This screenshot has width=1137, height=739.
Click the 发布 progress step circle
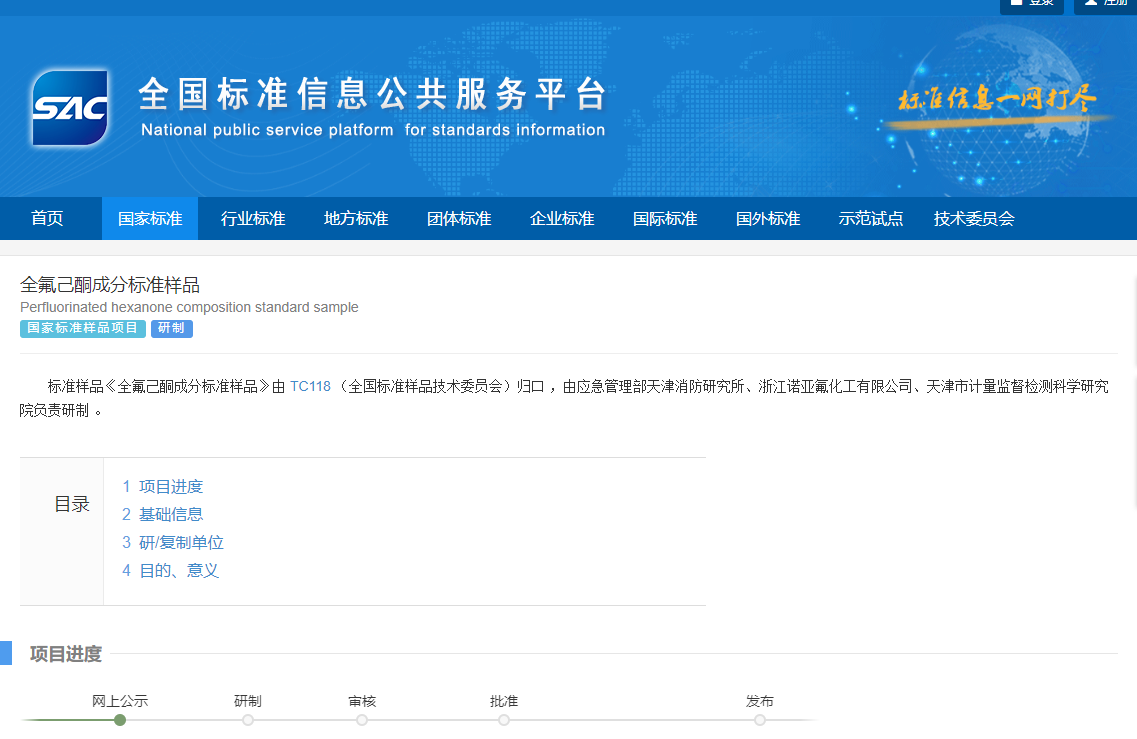(760, 720)
